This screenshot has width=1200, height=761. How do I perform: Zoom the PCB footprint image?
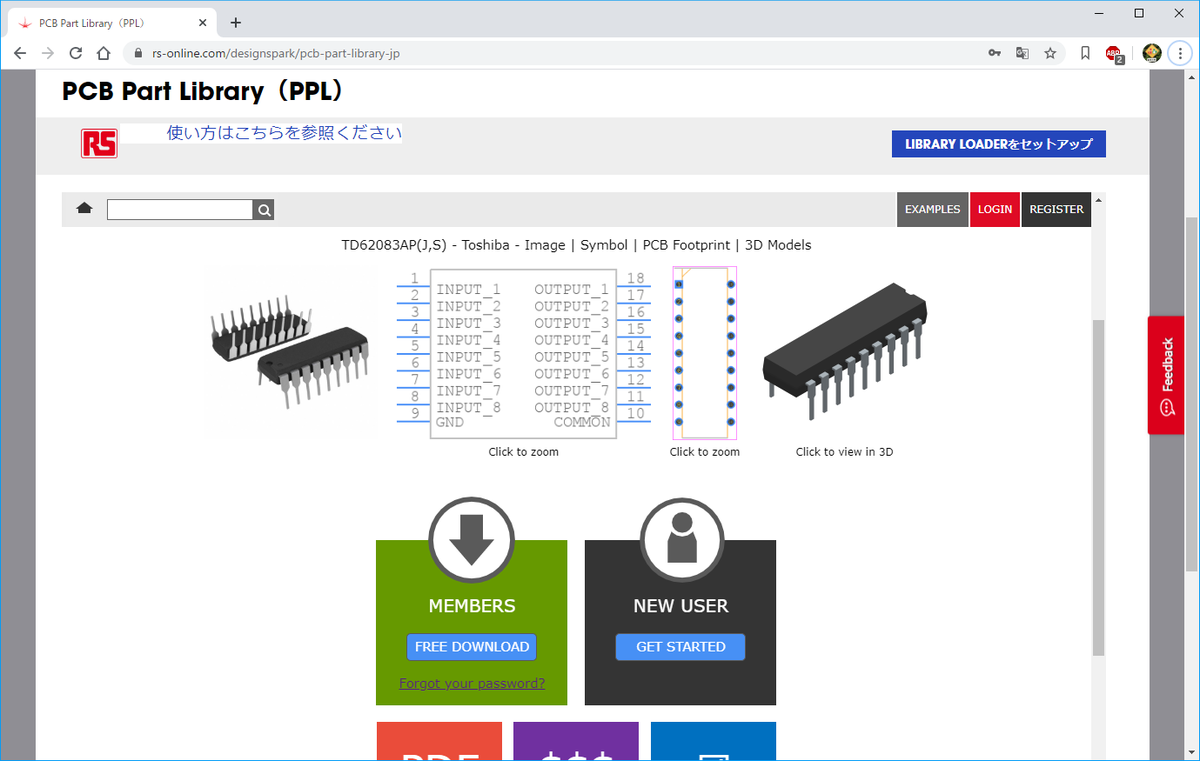coord(705,353)
